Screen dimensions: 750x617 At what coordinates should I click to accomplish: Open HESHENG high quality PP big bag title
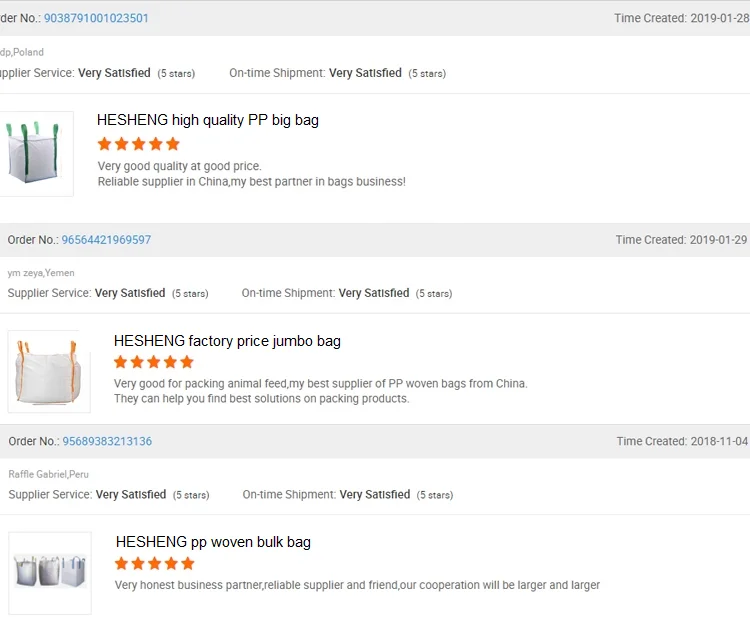208,120
